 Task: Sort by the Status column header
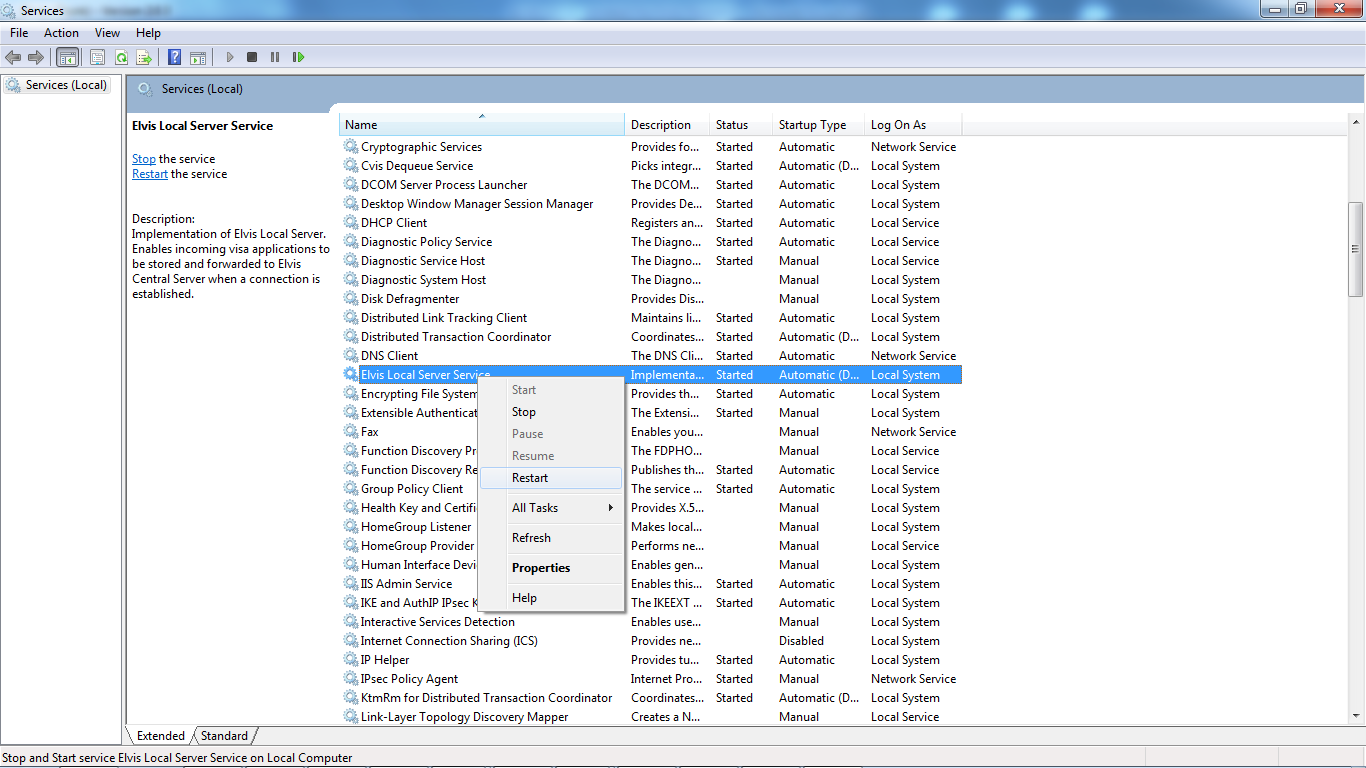741,125
